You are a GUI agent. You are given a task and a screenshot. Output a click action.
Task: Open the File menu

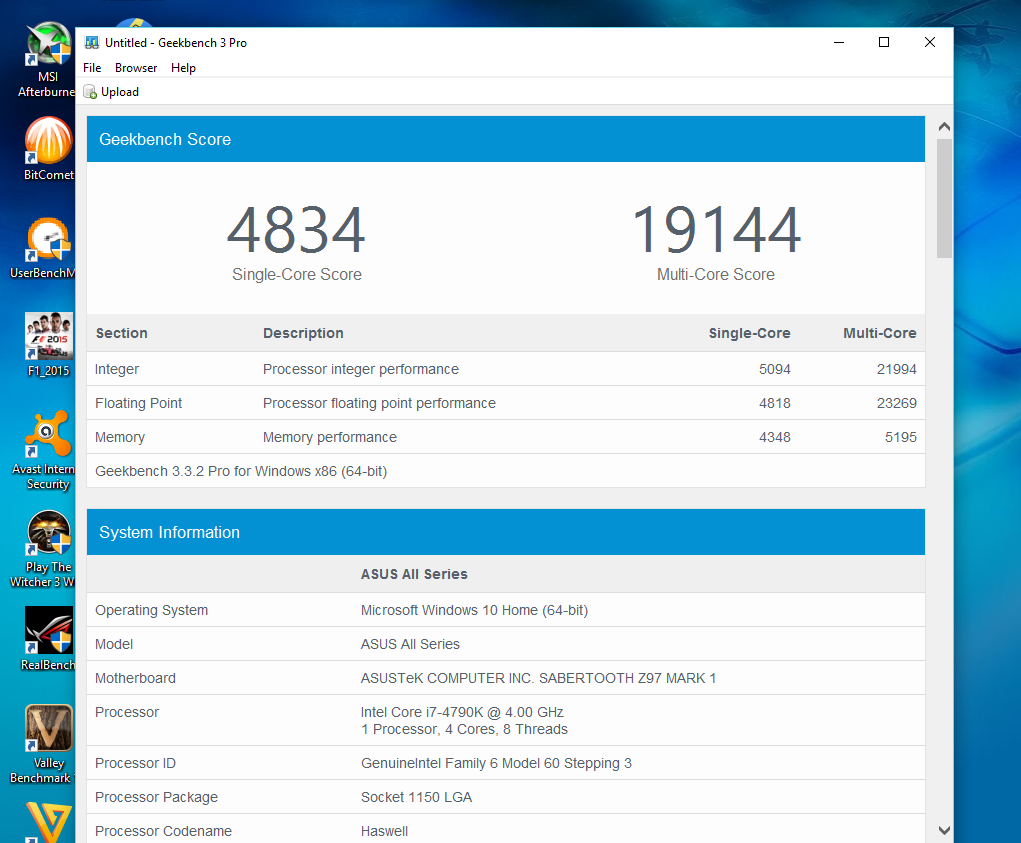click(92, 68)
